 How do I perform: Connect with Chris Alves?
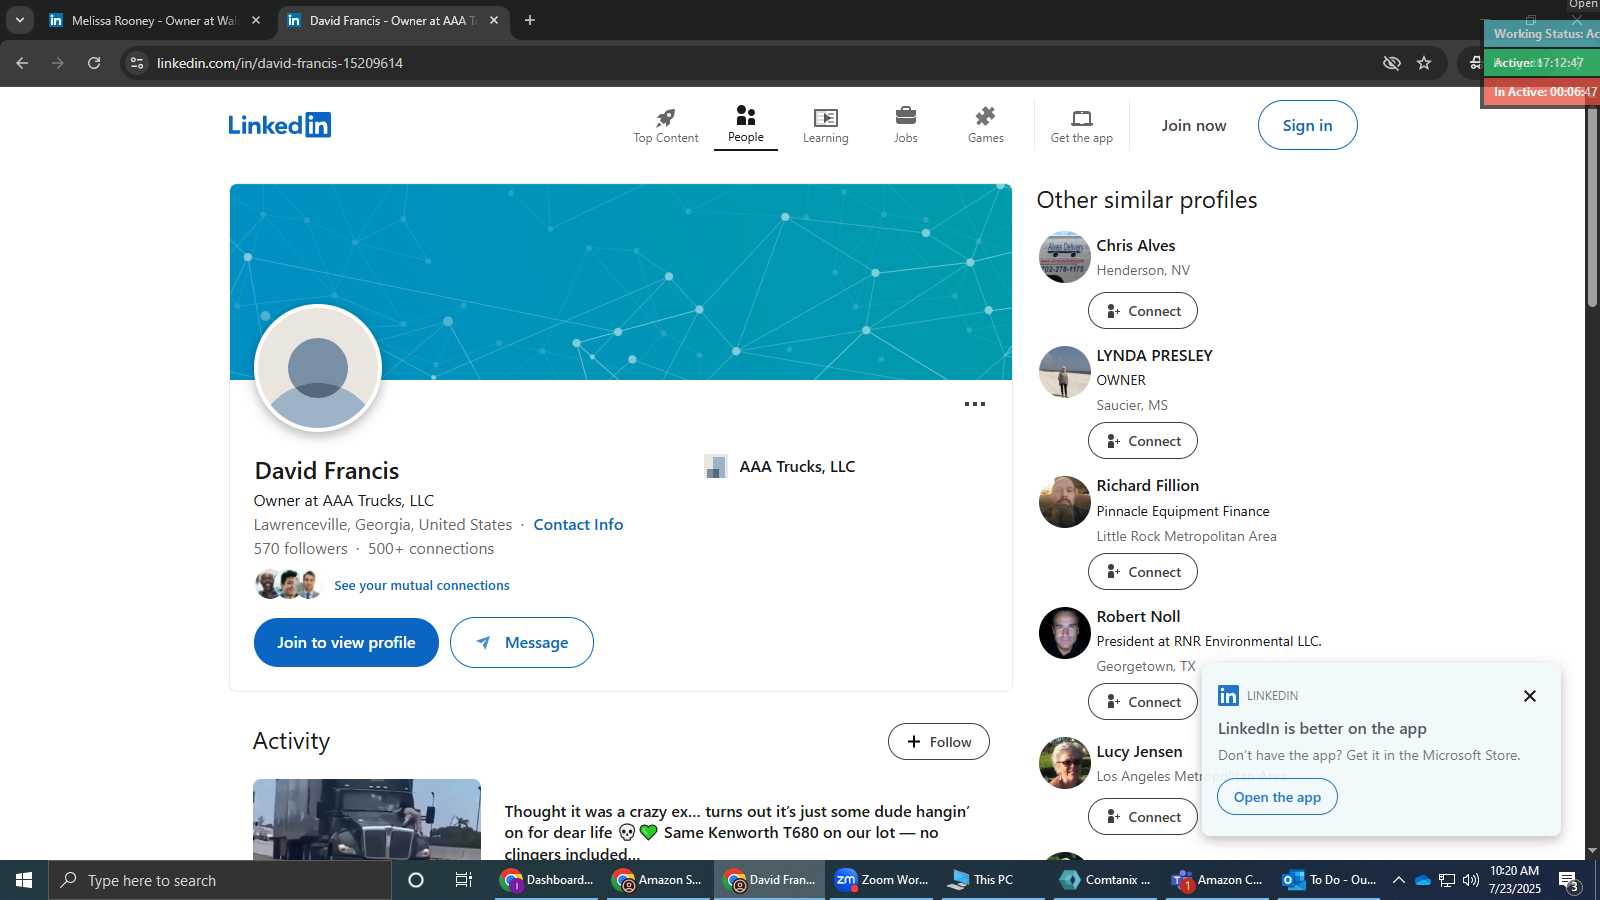point(1142,311)
